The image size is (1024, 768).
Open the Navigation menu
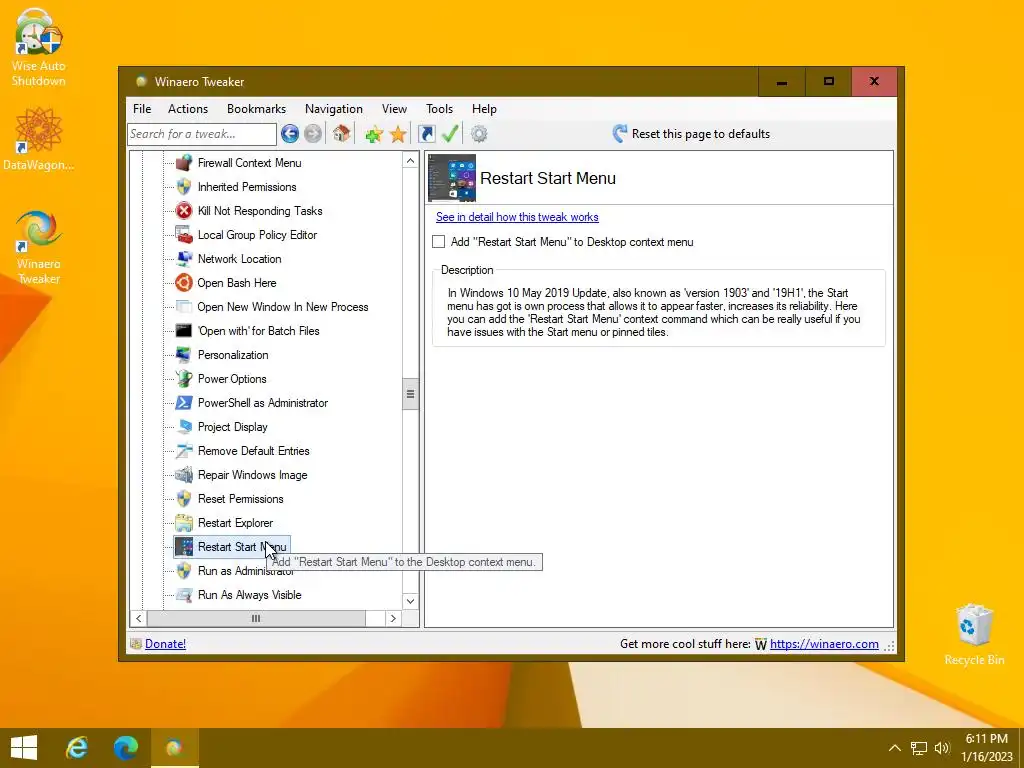334,109
